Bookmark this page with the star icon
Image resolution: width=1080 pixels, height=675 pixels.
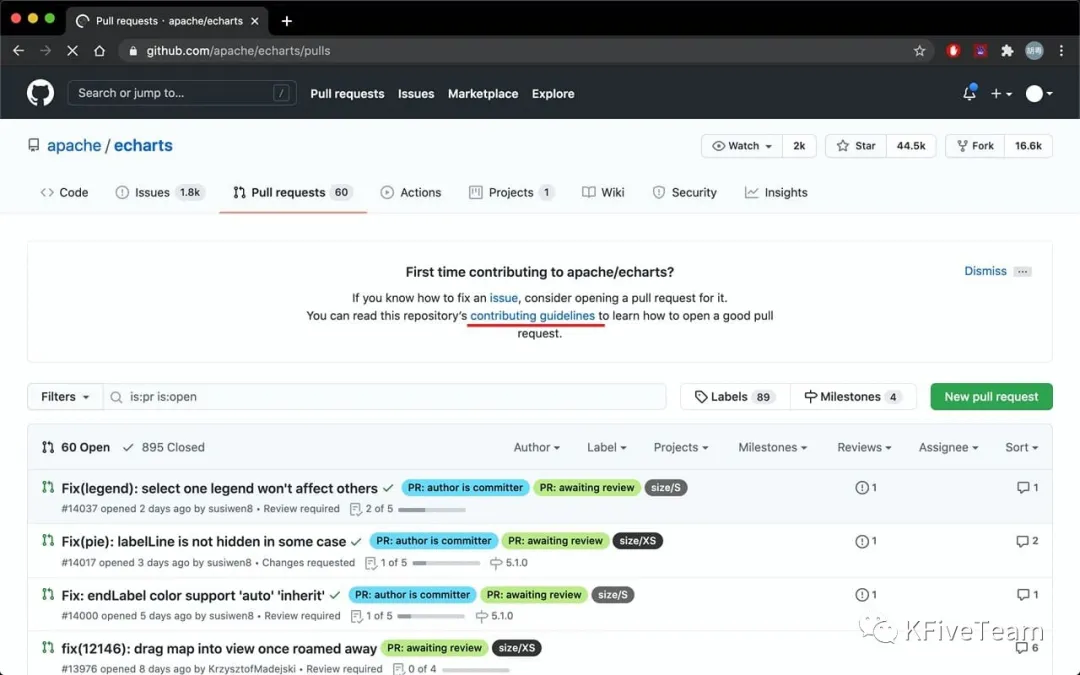point(919,51)
